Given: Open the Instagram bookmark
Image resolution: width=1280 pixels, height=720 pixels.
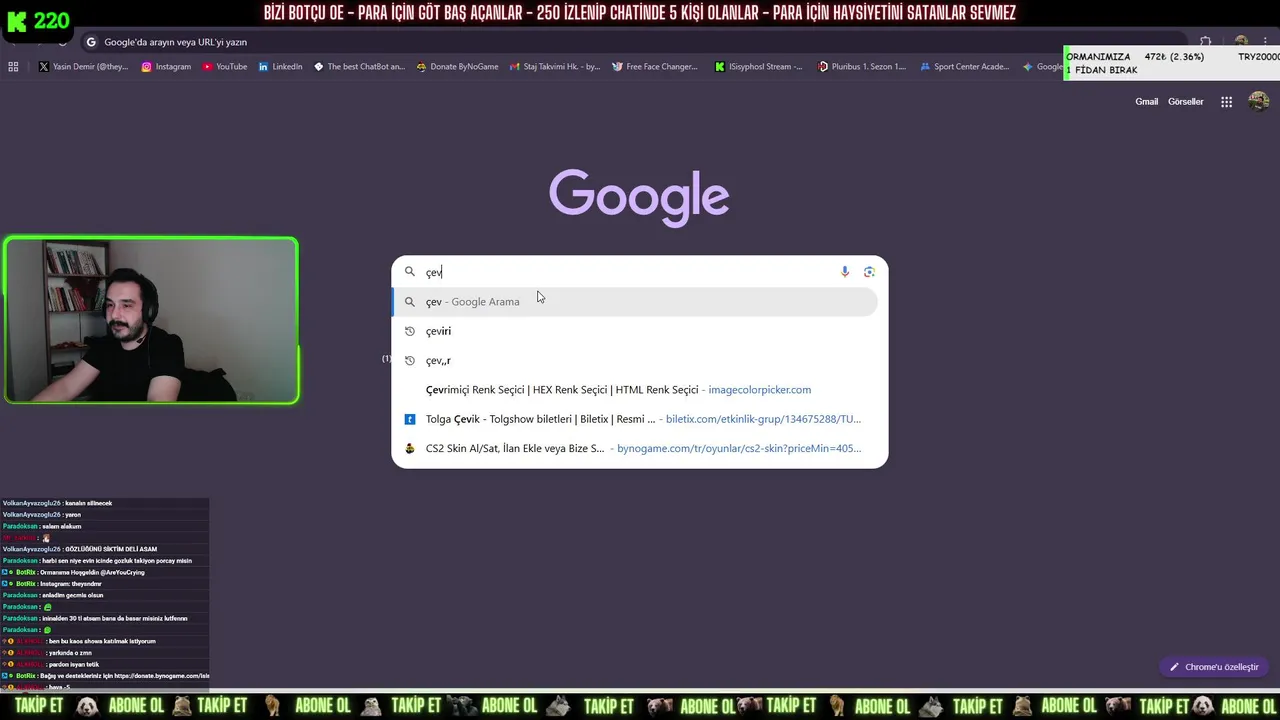Looking at the screenshot, I should [166, 67].
